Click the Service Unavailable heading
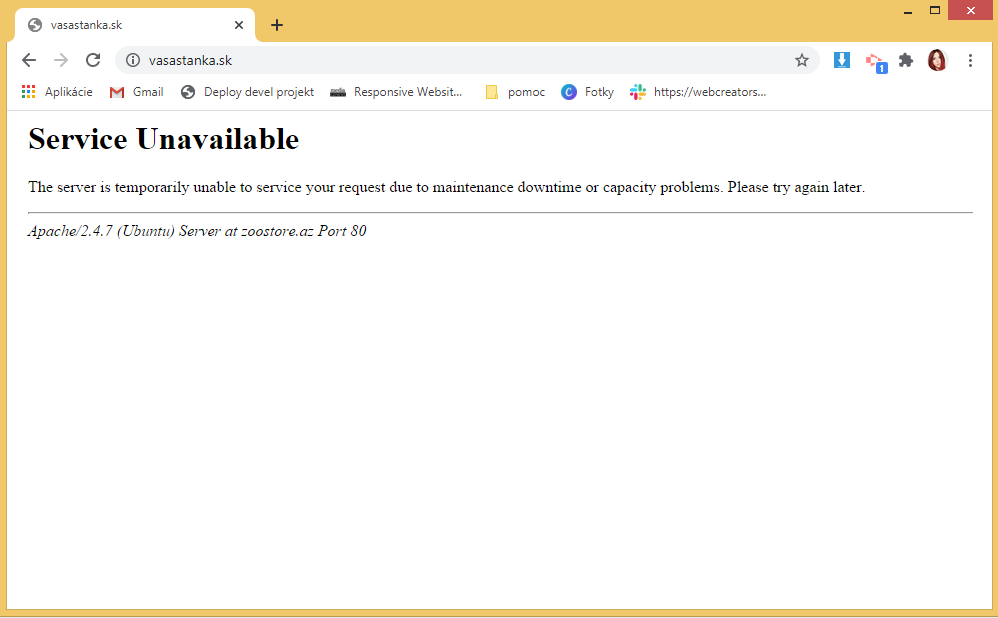 click(x=164, y=139)
